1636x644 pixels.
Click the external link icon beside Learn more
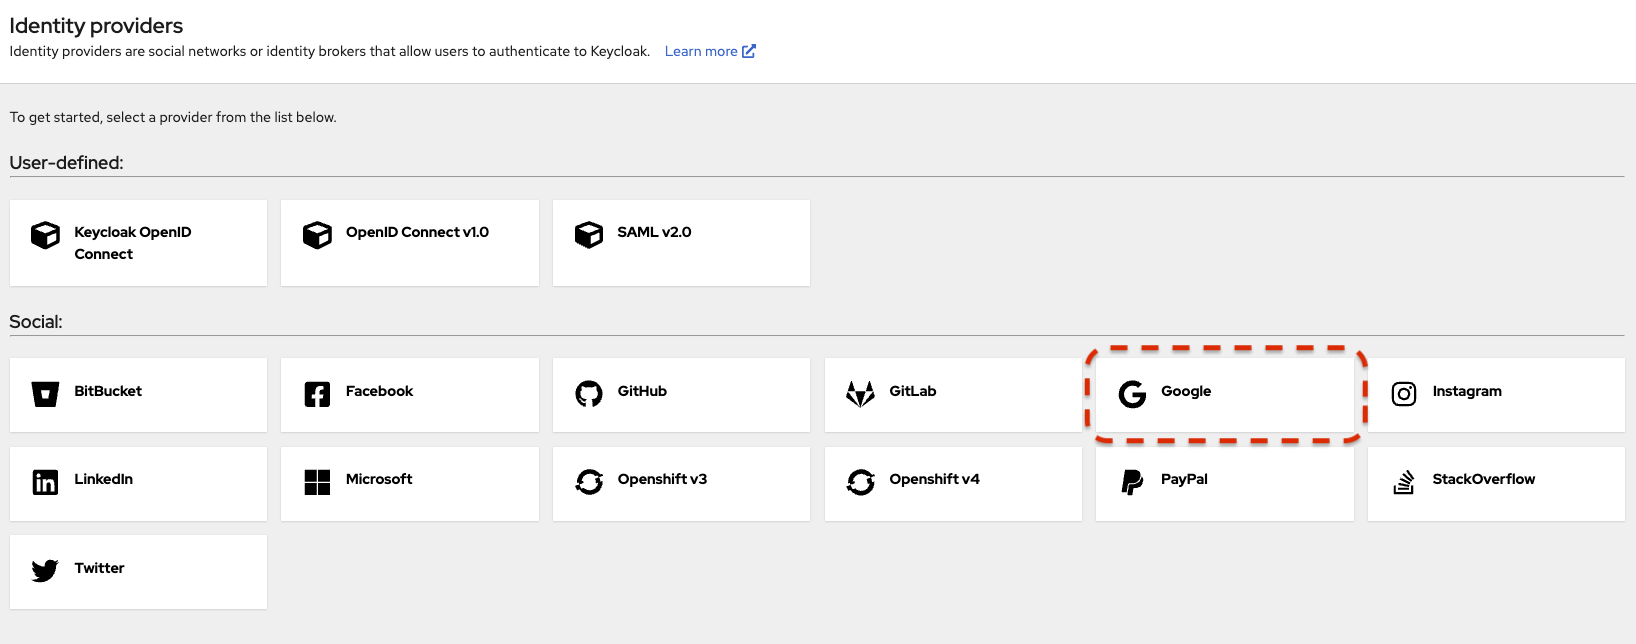749,51
